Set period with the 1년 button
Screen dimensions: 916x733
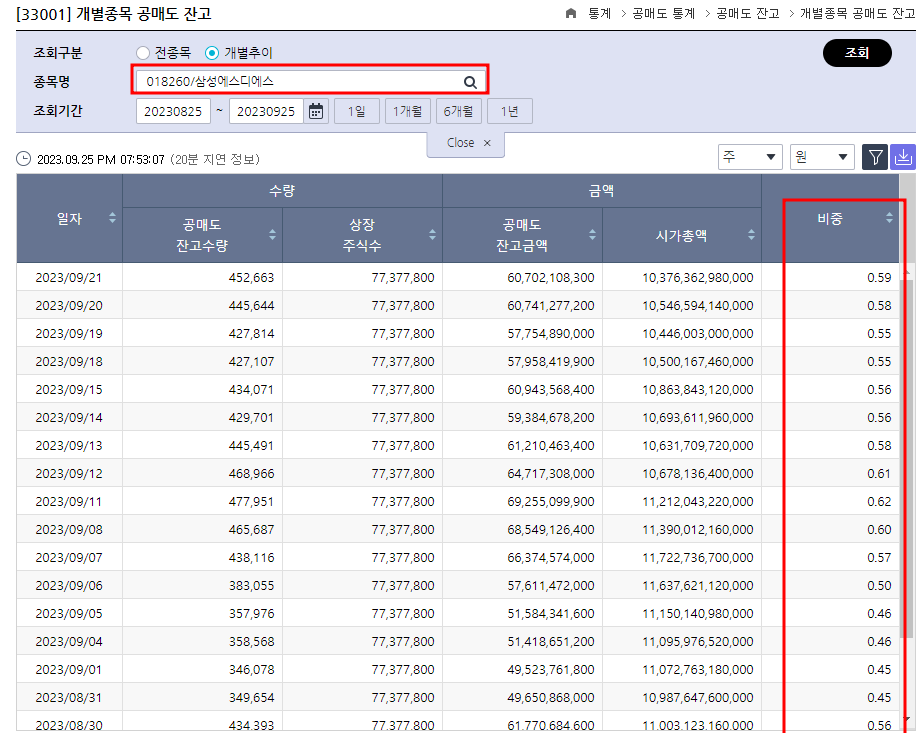pyautogui.click(x=509, y=111)
